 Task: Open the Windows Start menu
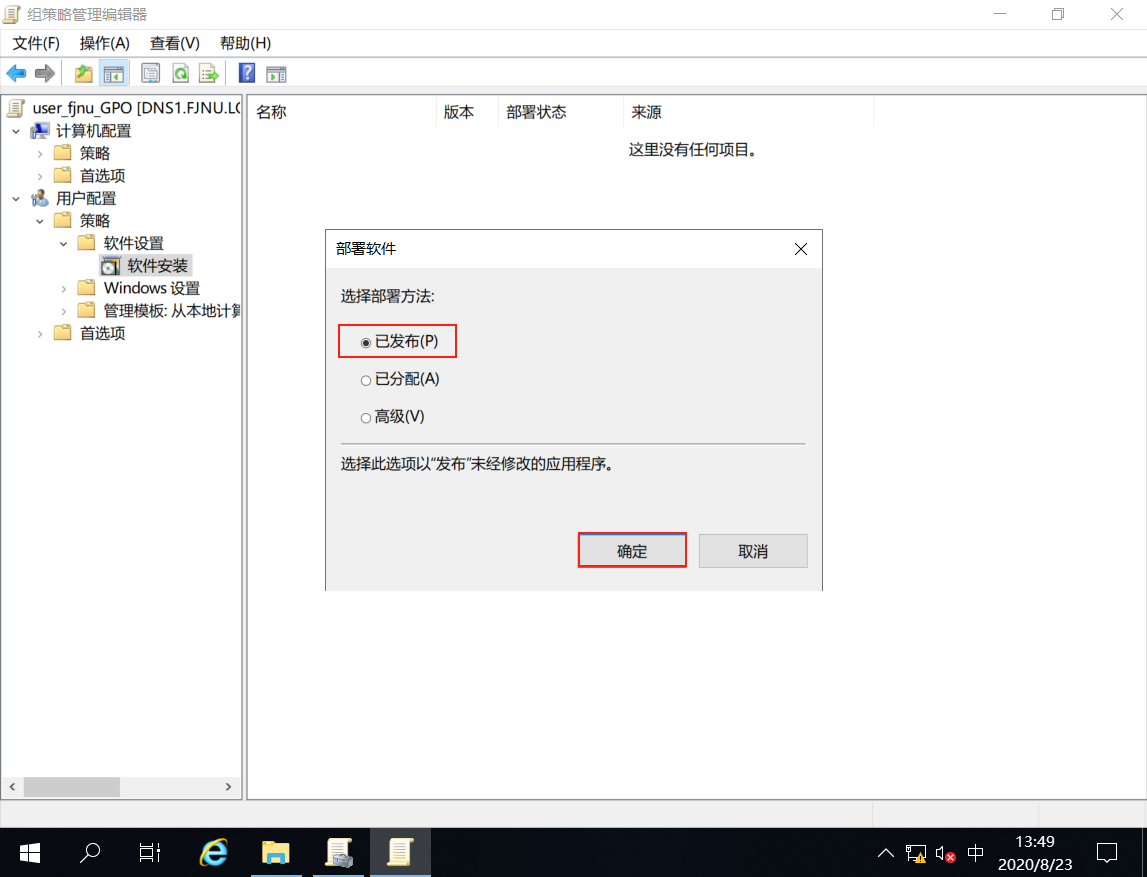click(30, 853)
